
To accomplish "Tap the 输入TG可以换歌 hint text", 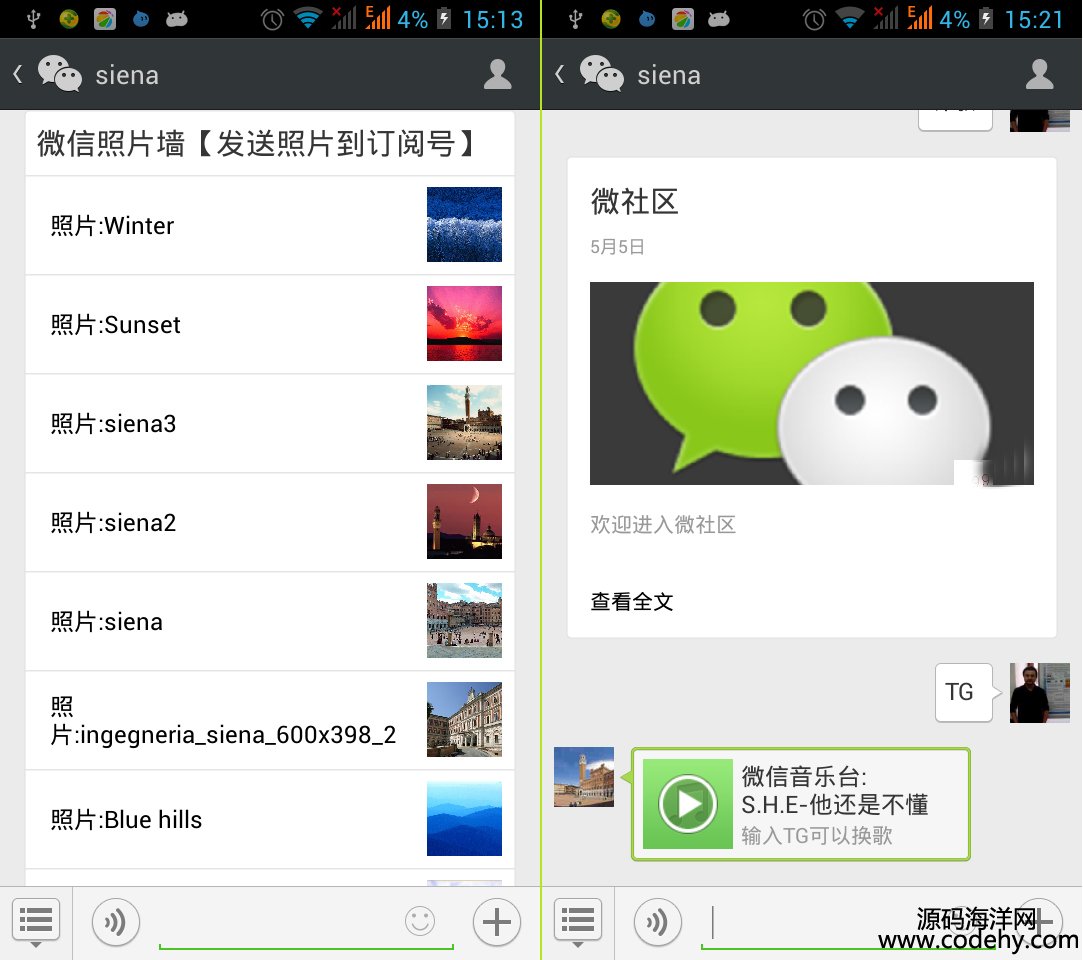I will pyautogui.click(x=817, y=836).
